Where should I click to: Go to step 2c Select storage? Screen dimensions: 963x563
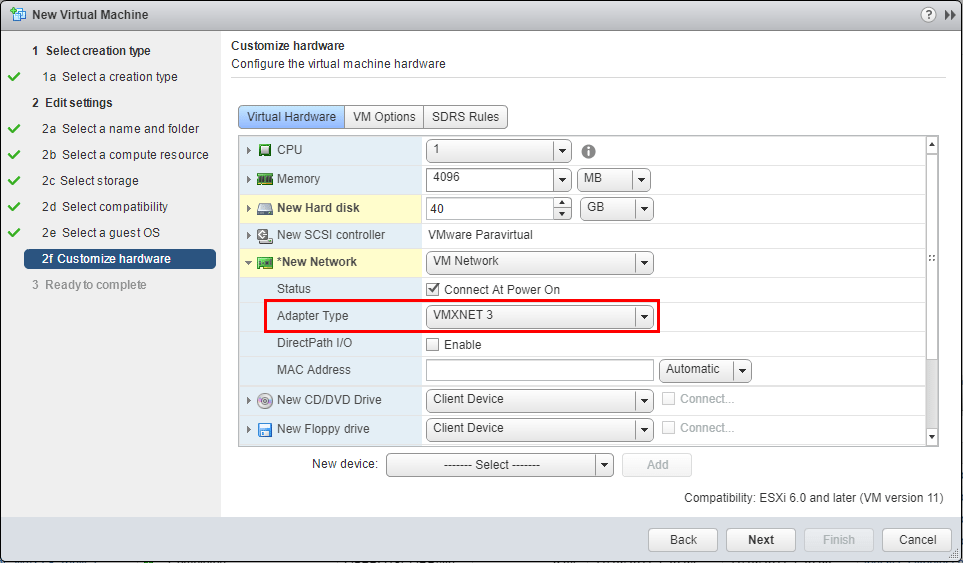pyautogui.click(x=99, y=181)
